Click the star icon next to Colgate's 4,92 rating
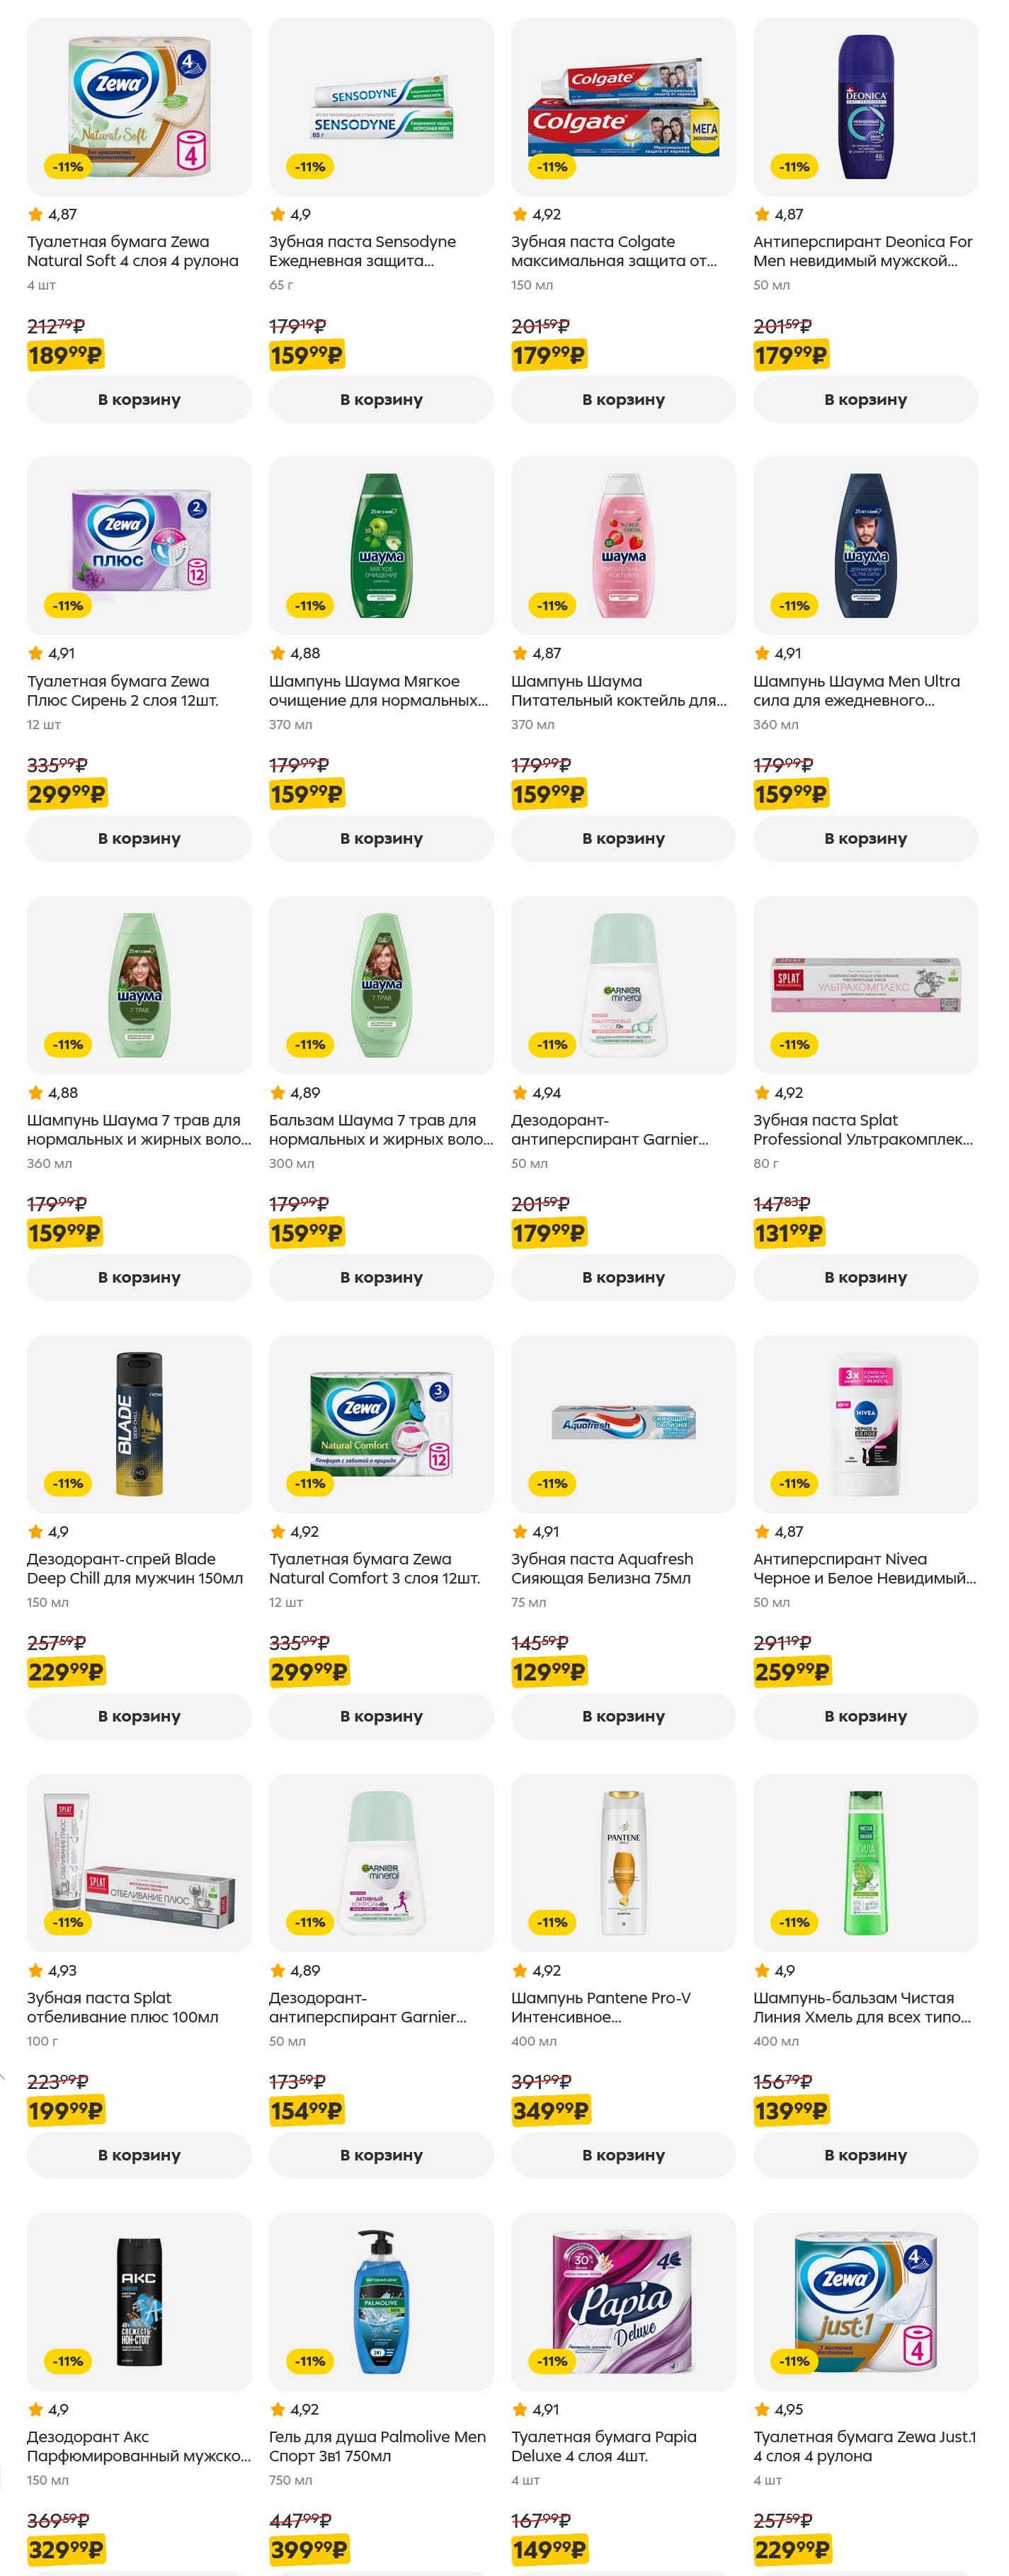Screen dimensions: 1009x2576 click(520, 214)
